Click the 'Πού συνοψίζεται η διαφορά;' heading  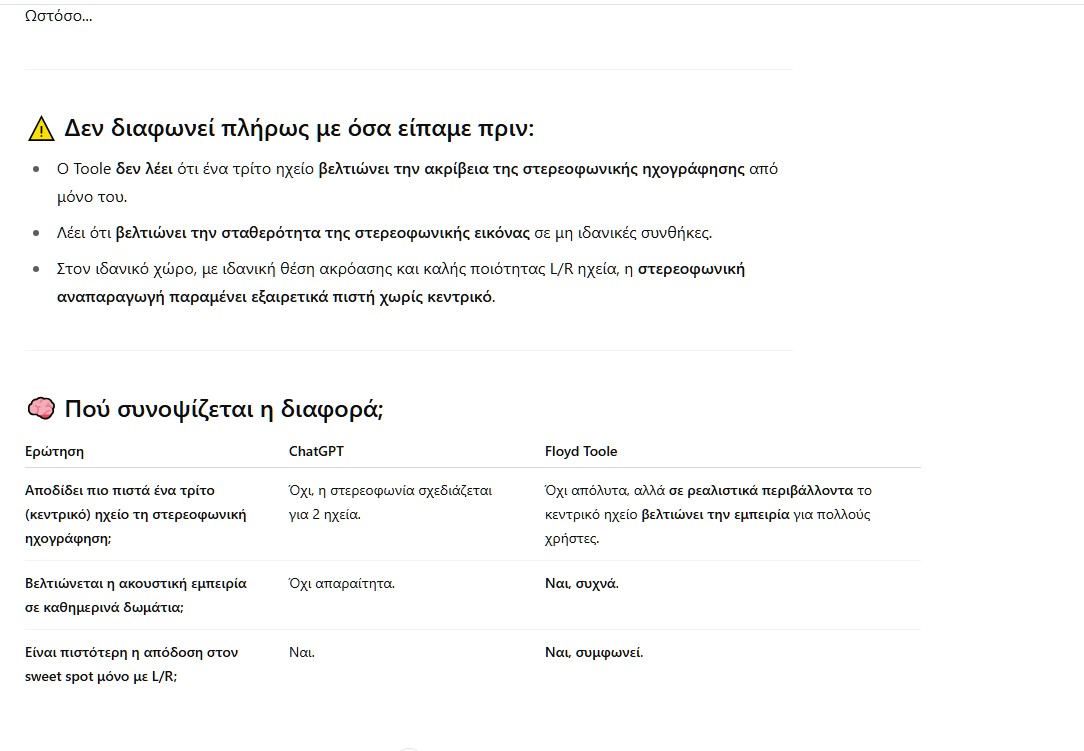coord(224,409)
